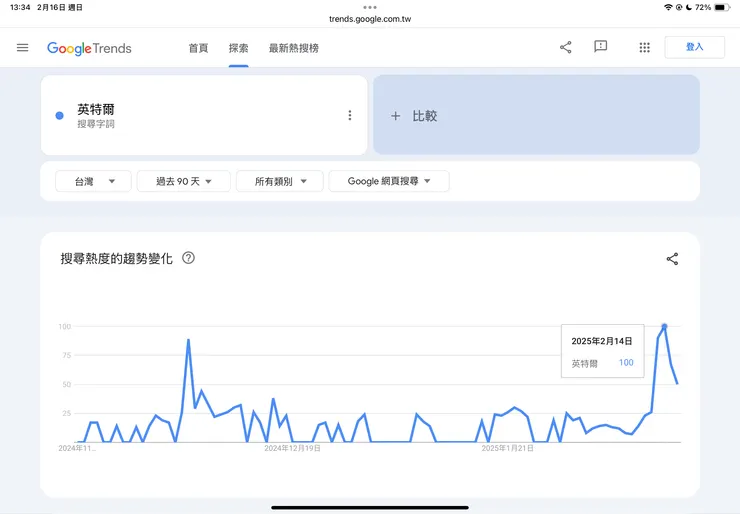Tap the 2025年2月14日 tooltip box
The height and width of the screenshot is (514, 740).
(x=602, y=351)
